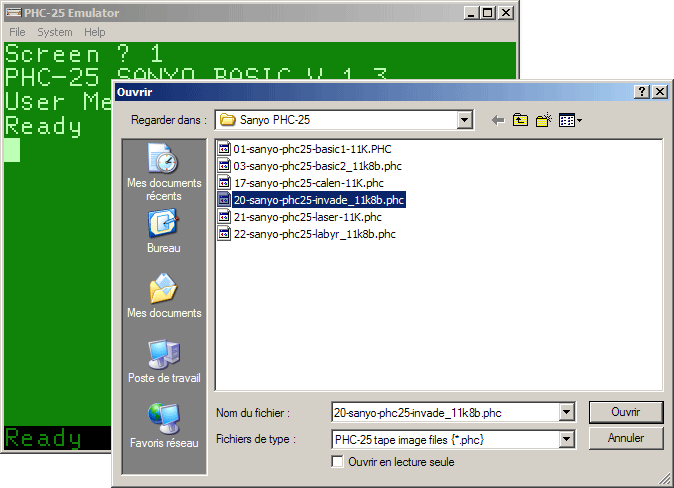
Task: Enable Ouvrir en lecture seule checkbox
Action: 337,462
